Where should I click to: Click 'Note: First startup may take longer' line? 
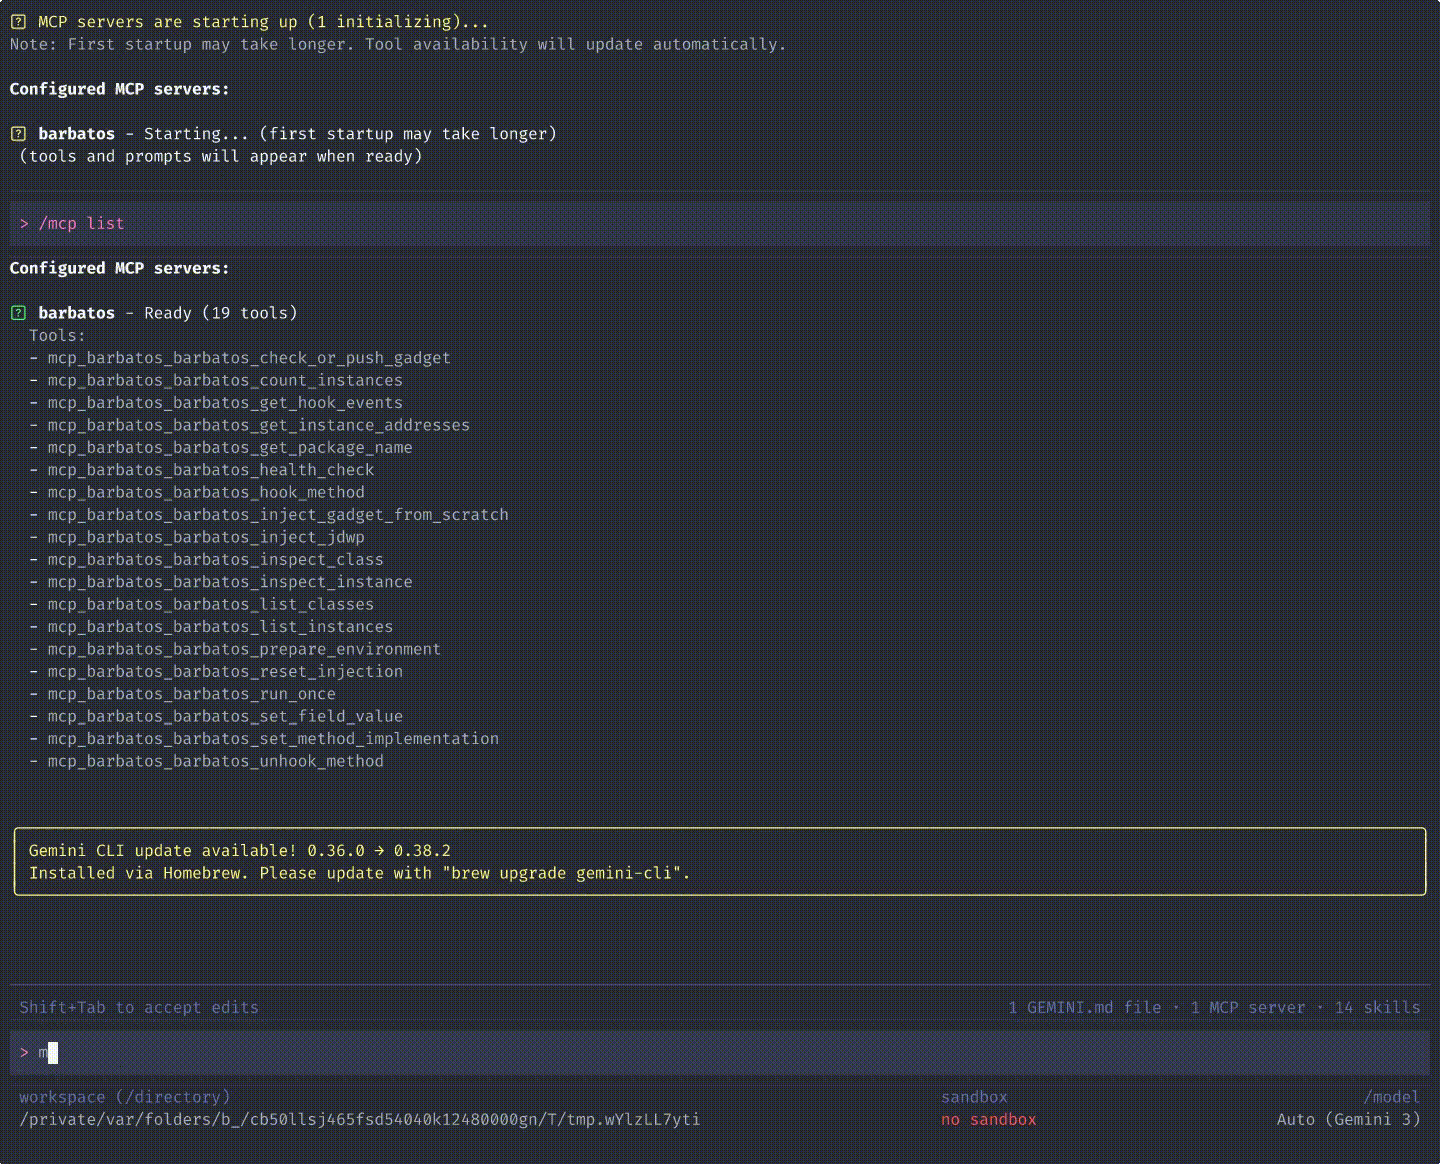click(x=398, y=44)
